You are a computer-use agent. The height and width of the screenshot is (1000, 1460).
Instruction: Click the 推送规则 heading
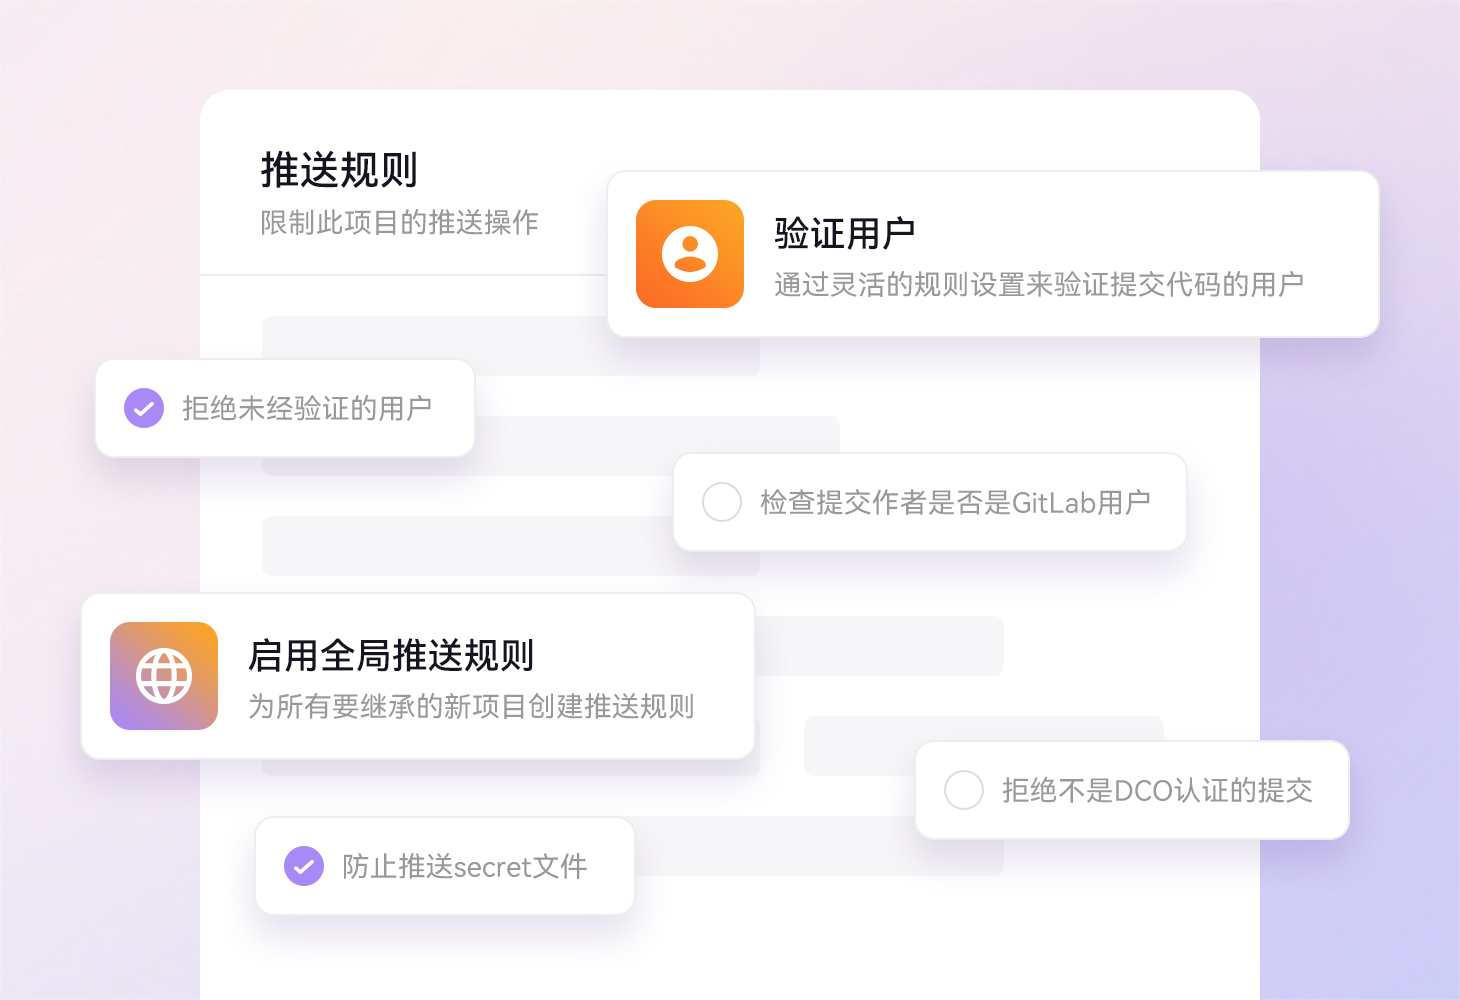click(339, 170)
